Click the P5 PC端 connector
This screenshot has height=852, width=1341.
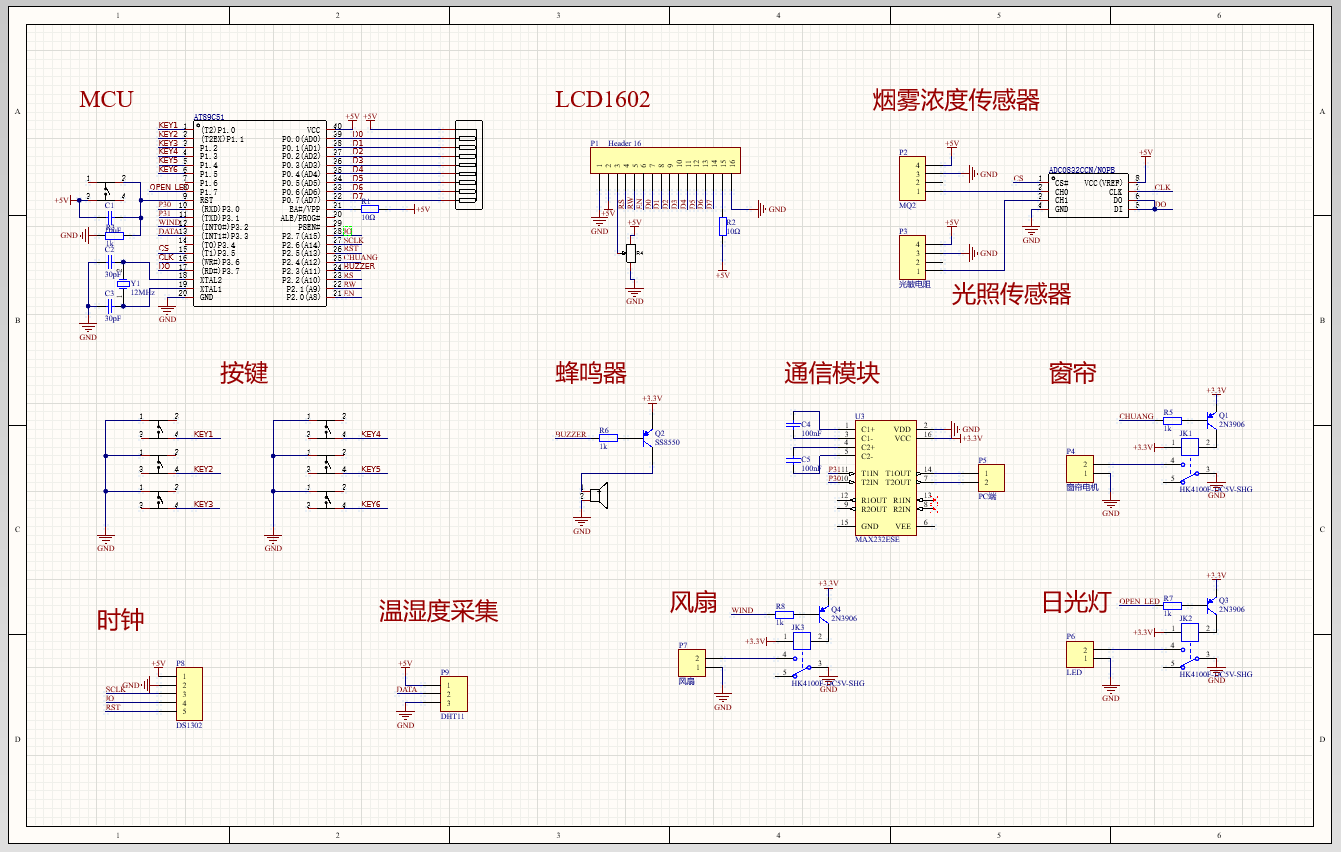[991, 478]
